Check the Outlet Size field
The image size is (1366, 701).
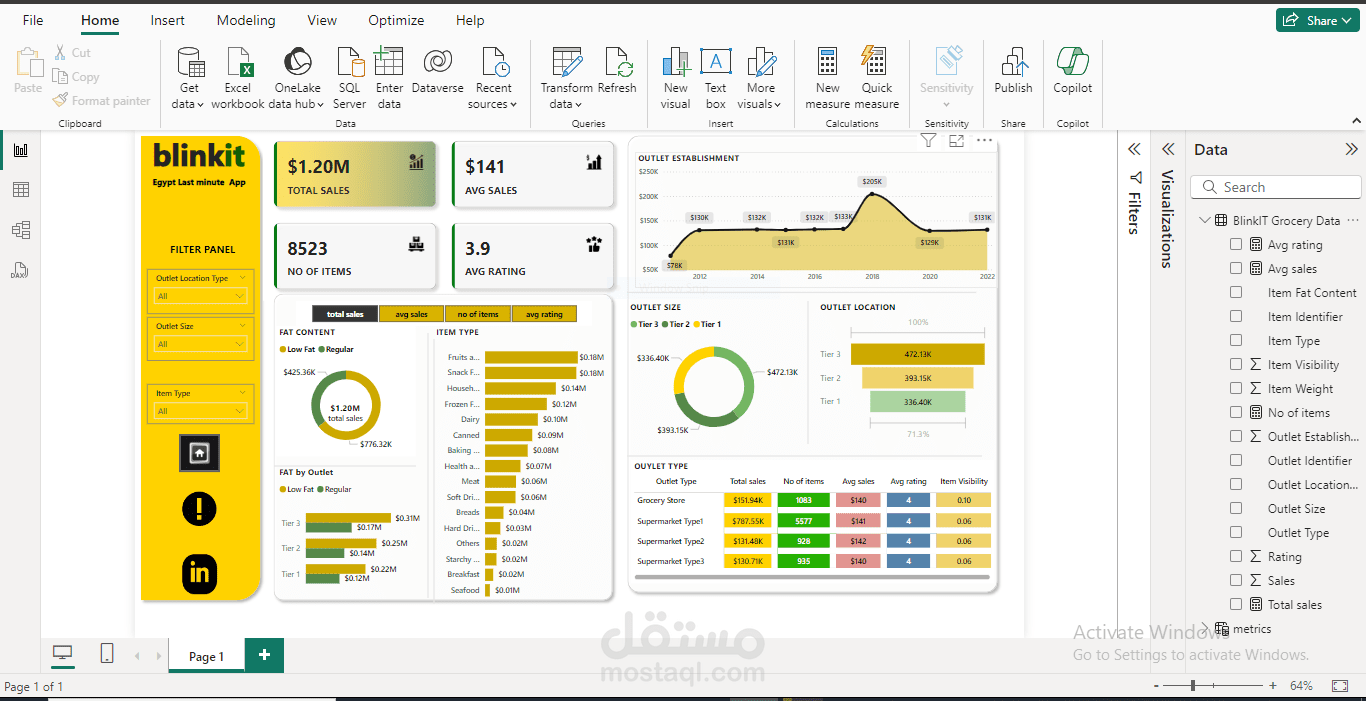tap(1236, 509)
